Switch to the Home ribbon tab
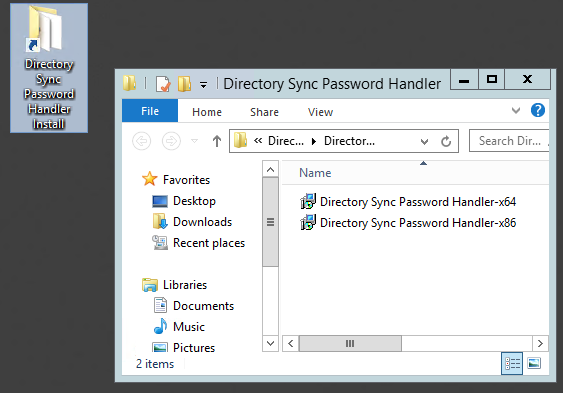Screen dimensions: 563x393 207,112
